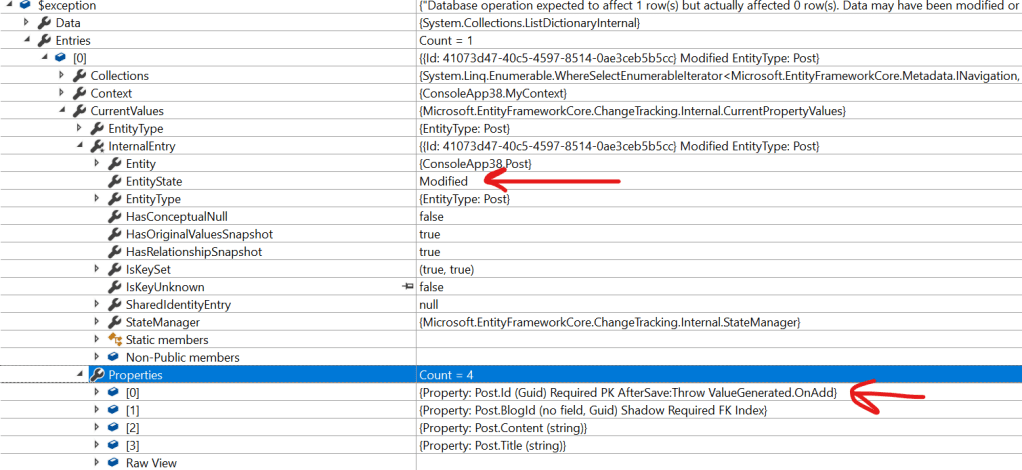Click the Non-Public members cube icon
1022x470 pixels.
coord(114,358)
